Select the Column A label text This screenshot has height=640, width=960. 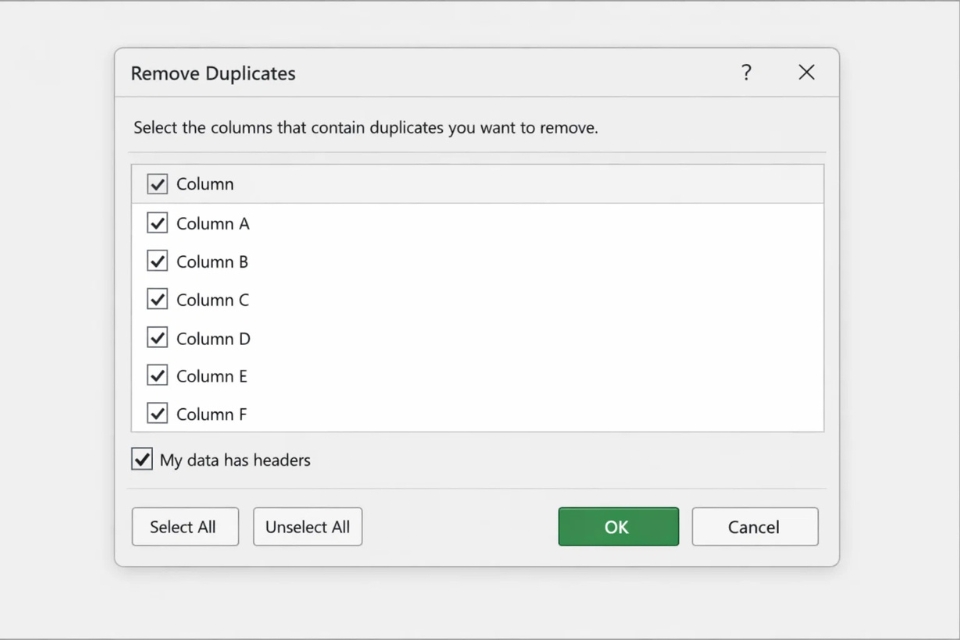(x=212, y=222)
